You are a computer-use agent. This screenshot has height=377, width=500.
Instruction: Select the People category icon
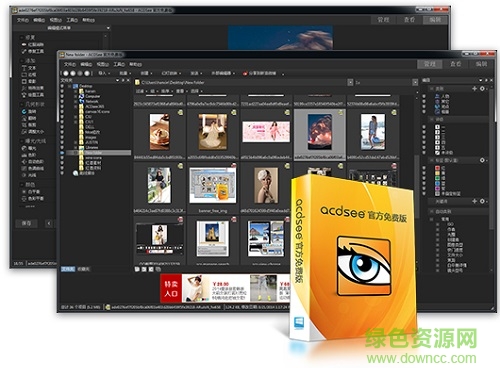coord(437,96)
